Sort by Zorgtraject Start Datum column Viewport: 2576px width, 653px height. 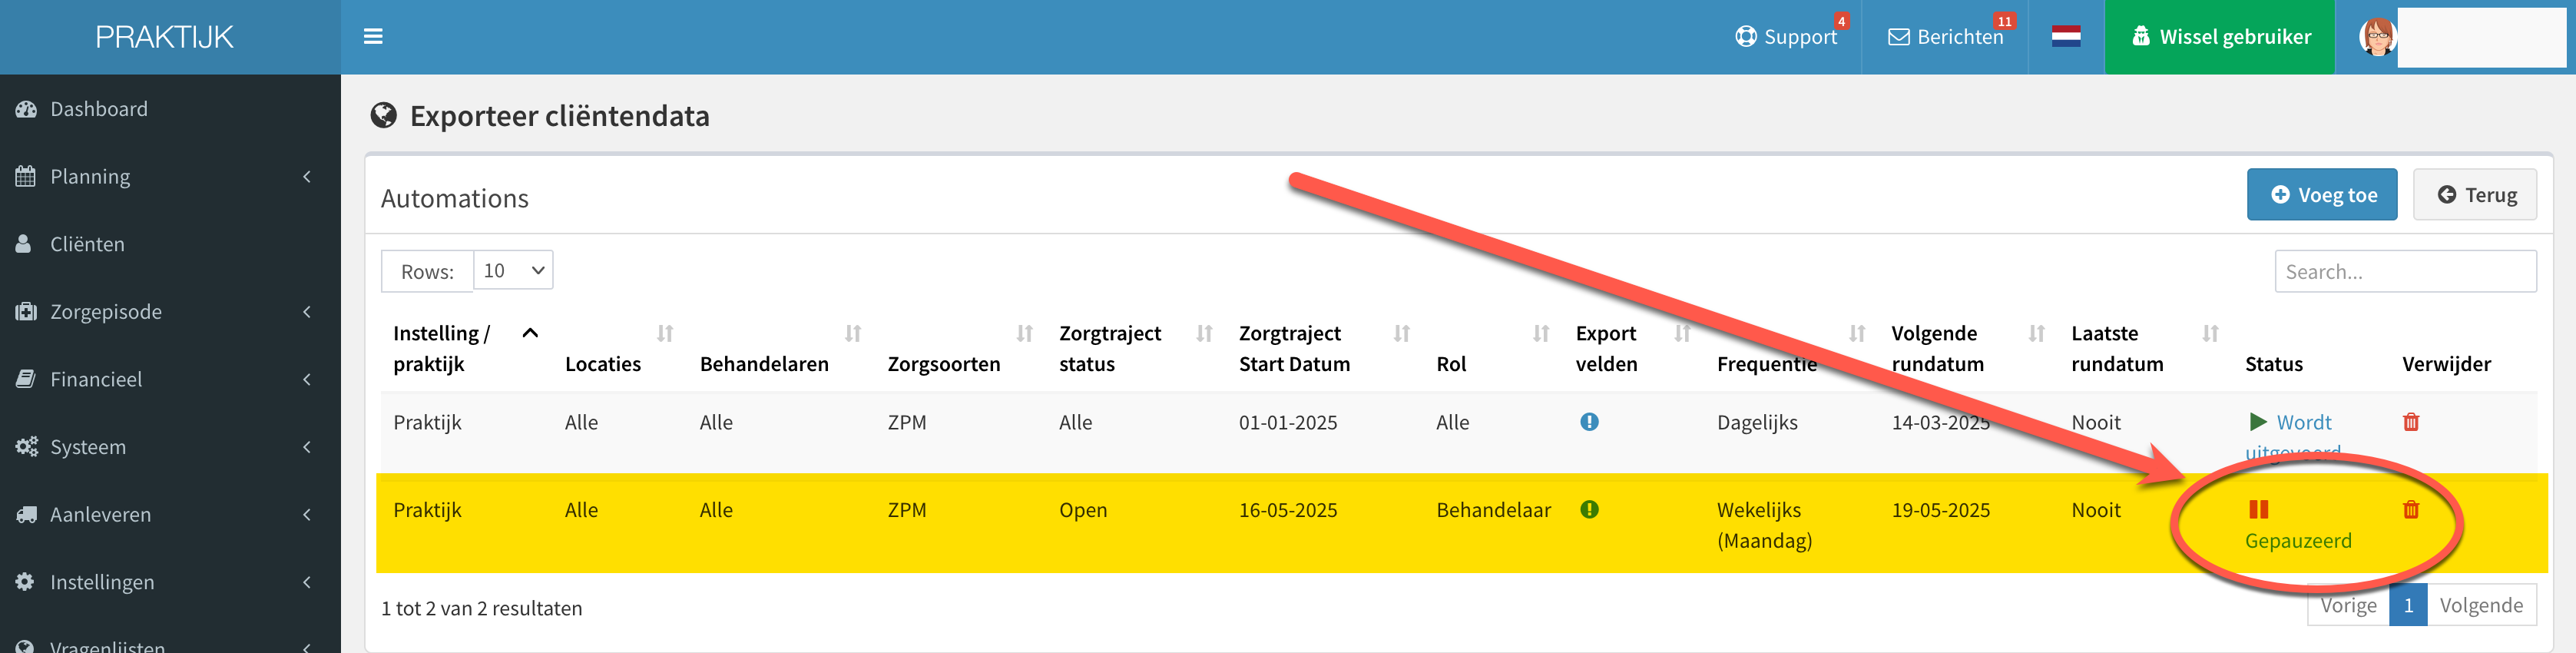(1402, 334)
